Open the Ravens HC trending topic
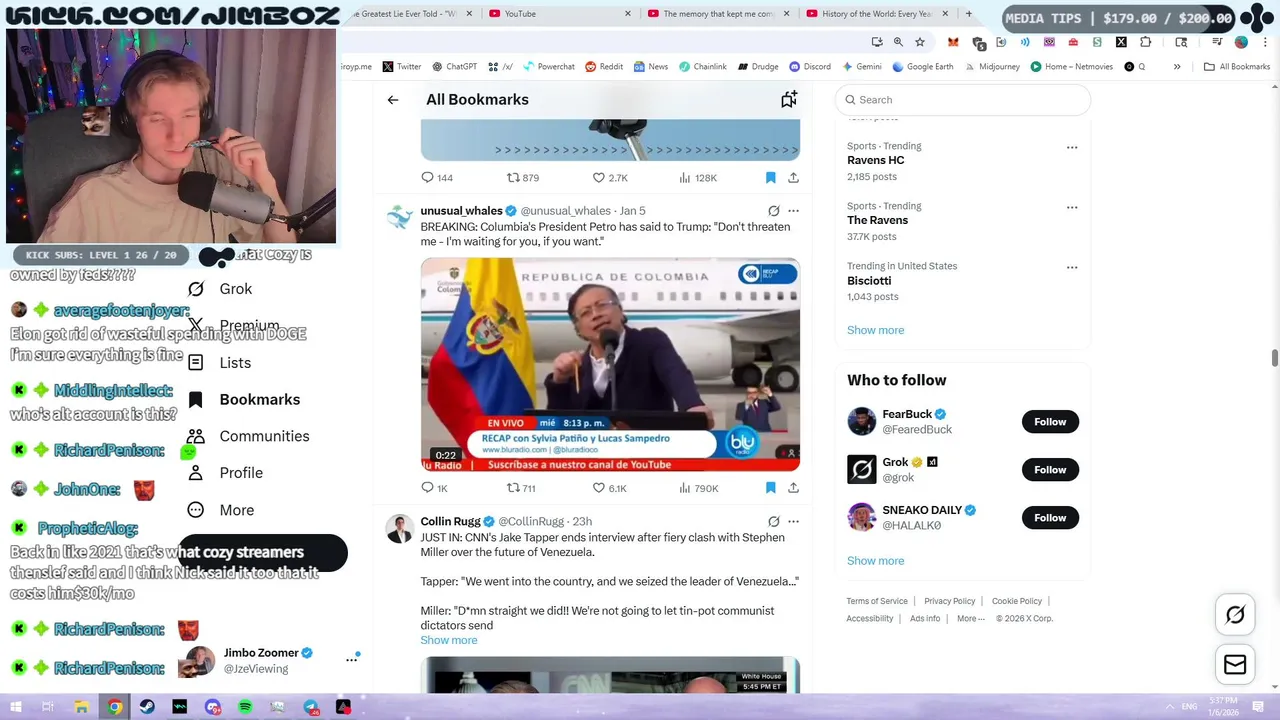Viewport: 1280px width, 720px height. [875, 160]
